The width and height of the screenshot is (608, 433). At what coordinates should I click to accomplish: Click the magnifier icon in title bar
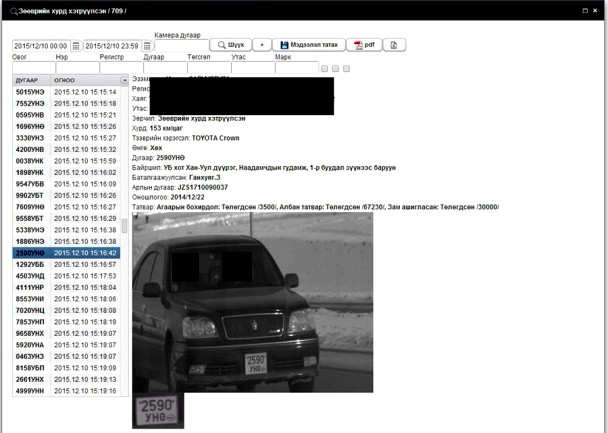coord(14,11)
